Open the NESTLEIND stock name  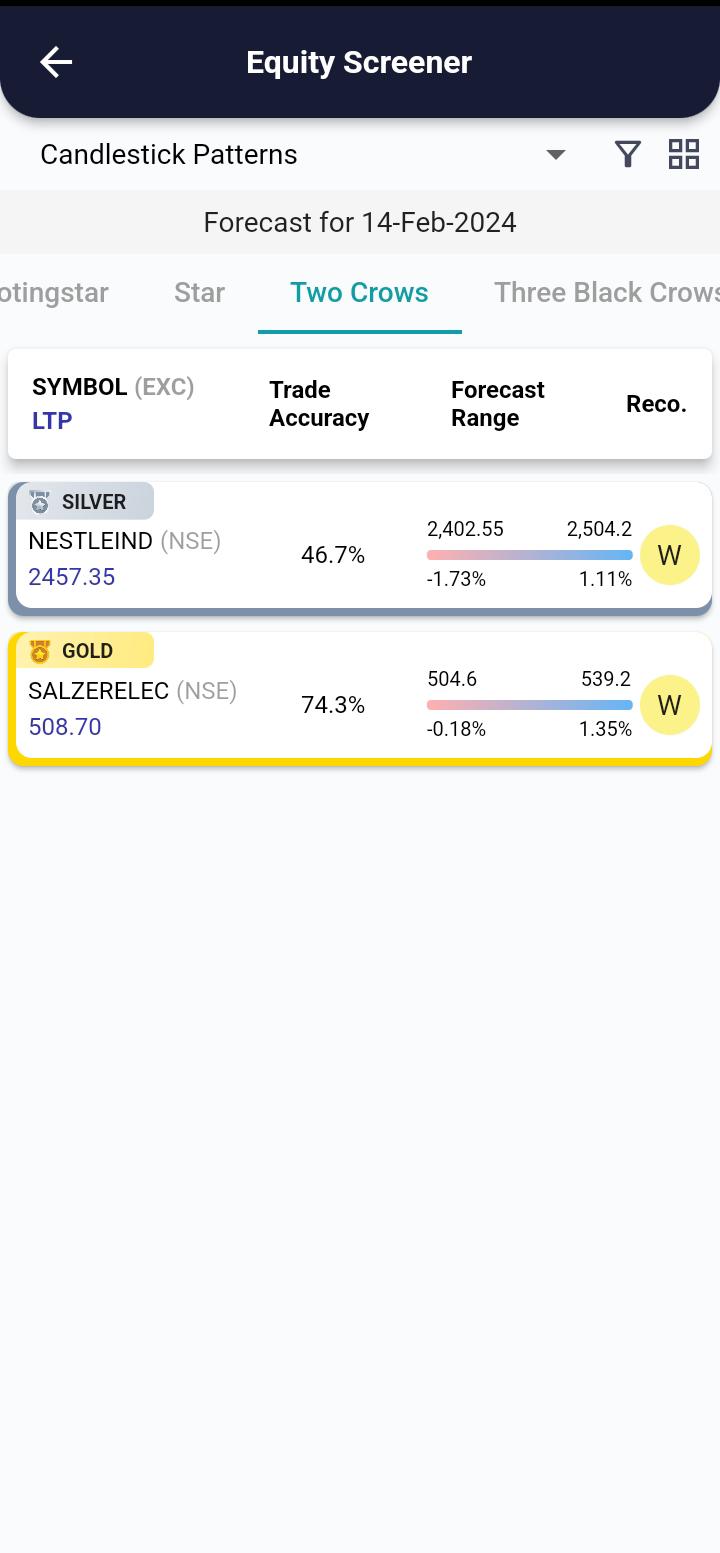pos(91,541)
